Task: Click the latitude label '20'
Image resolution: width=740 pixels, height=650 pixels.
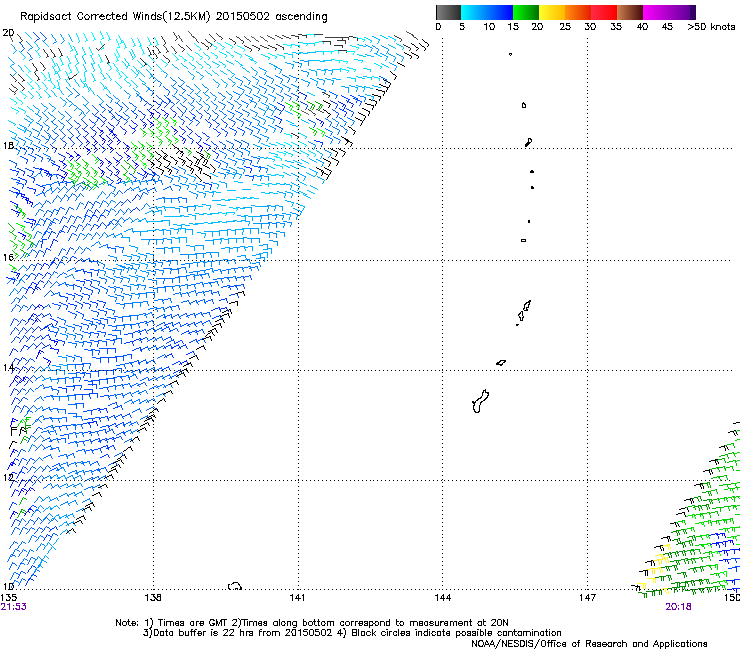Action: click(8, 33)
